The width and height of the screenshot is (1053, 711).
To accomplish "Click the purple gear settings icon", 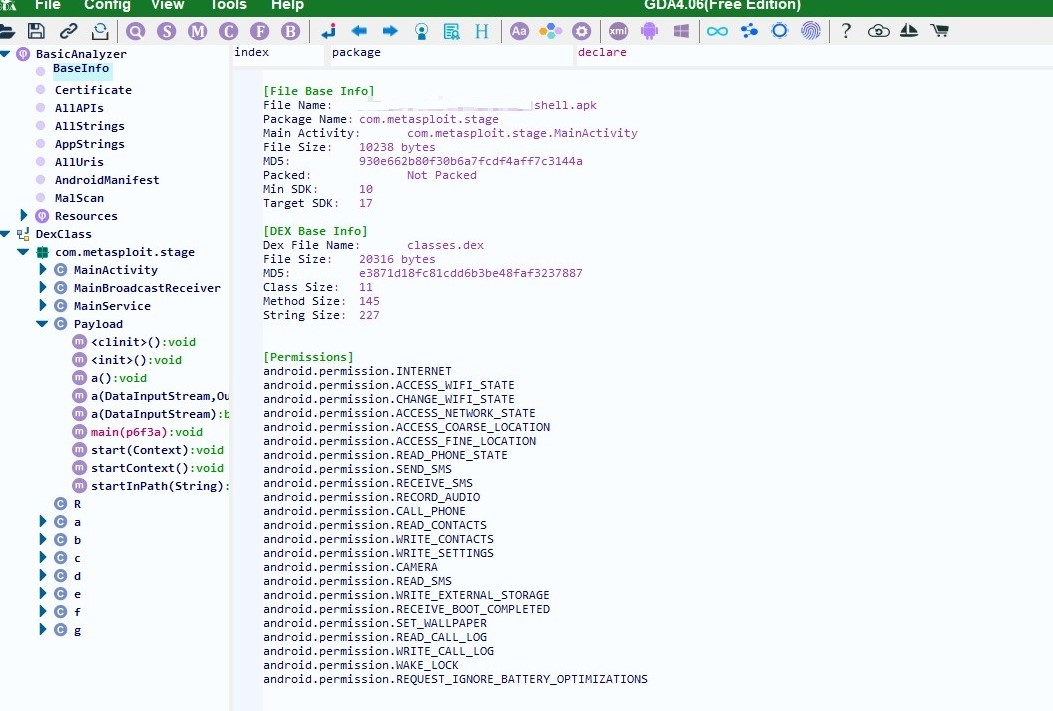I will tap(582, 31).
